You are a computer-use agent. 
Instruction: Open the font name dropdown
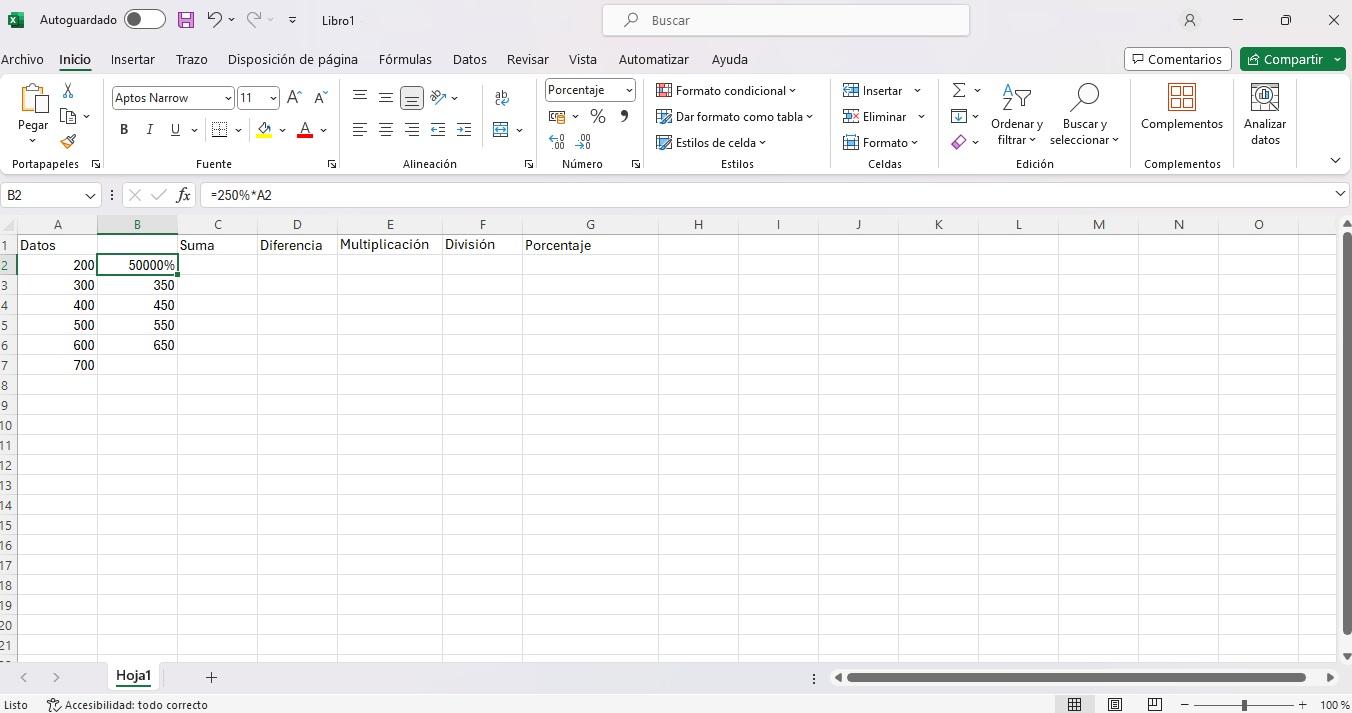[x=228, y=98]
